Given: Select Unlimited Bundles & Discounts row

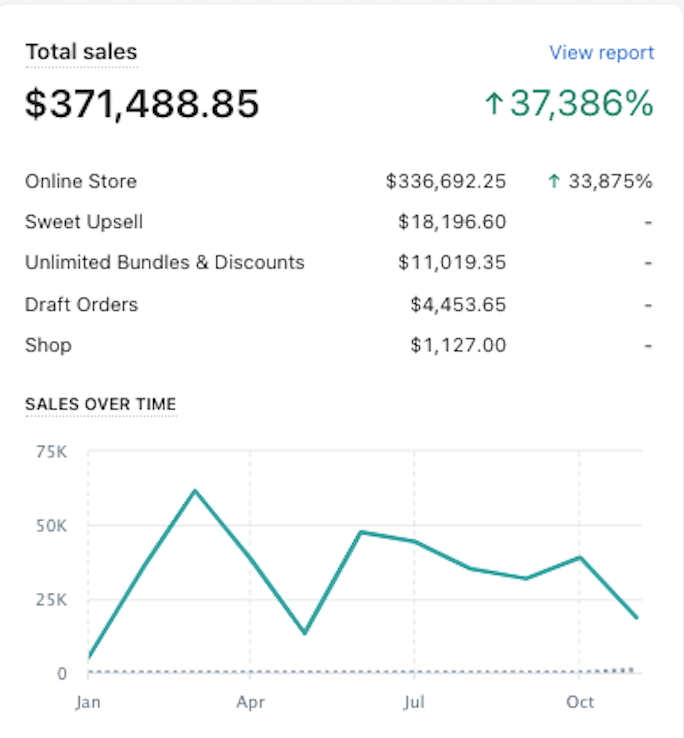Looking at the screenshot, I should [x=164, y=263].
